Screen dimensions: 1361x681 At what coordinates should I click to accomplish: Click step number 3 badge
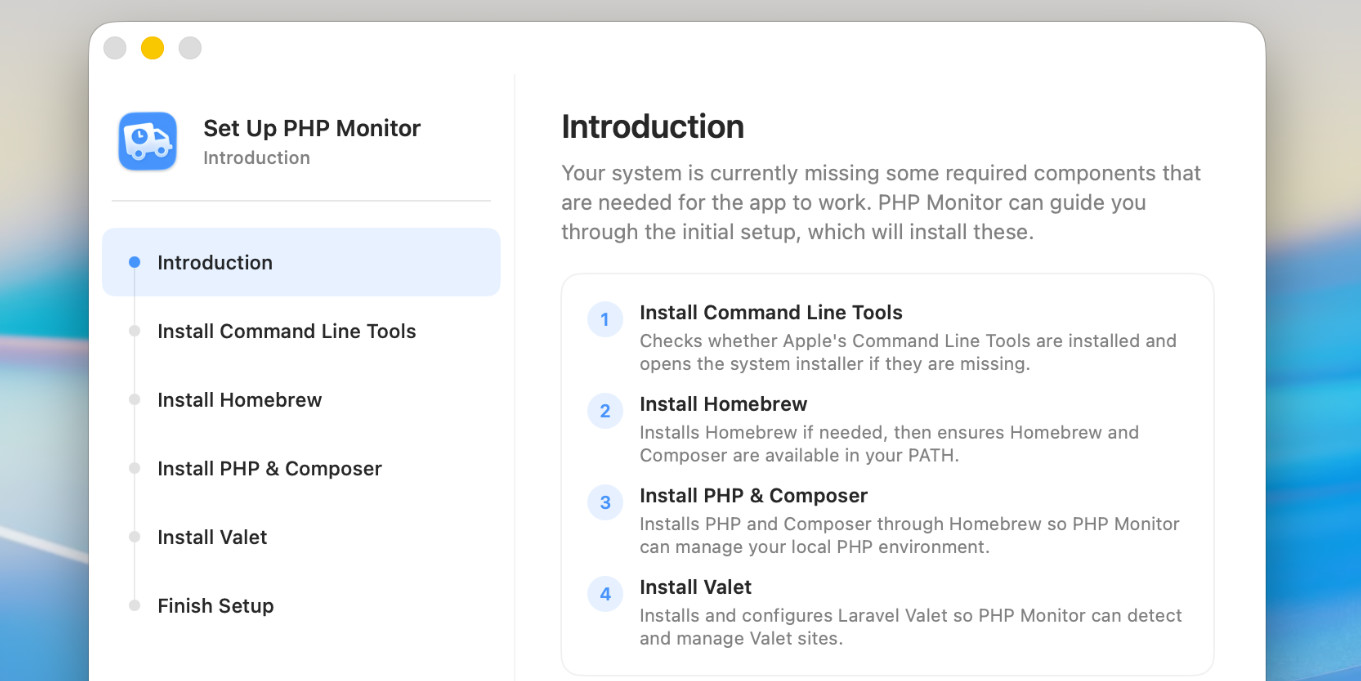coord(605,503)
